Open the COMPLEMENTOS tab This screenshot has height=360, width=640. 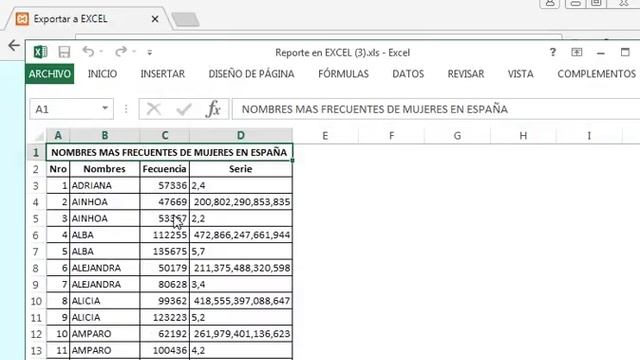pos(596,74)
